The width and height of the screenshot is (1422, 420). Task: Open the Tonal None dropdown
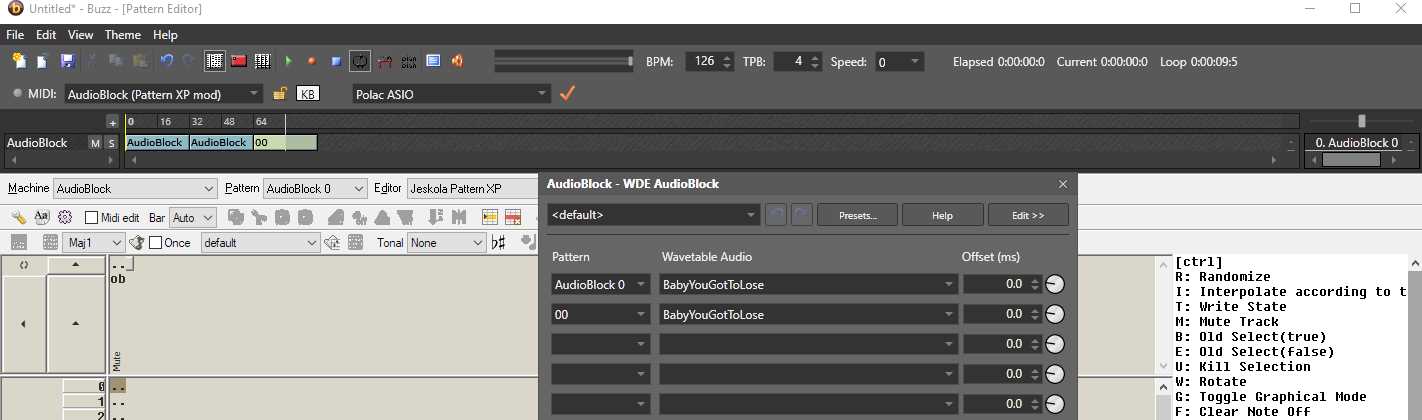[x=447, y=242]
